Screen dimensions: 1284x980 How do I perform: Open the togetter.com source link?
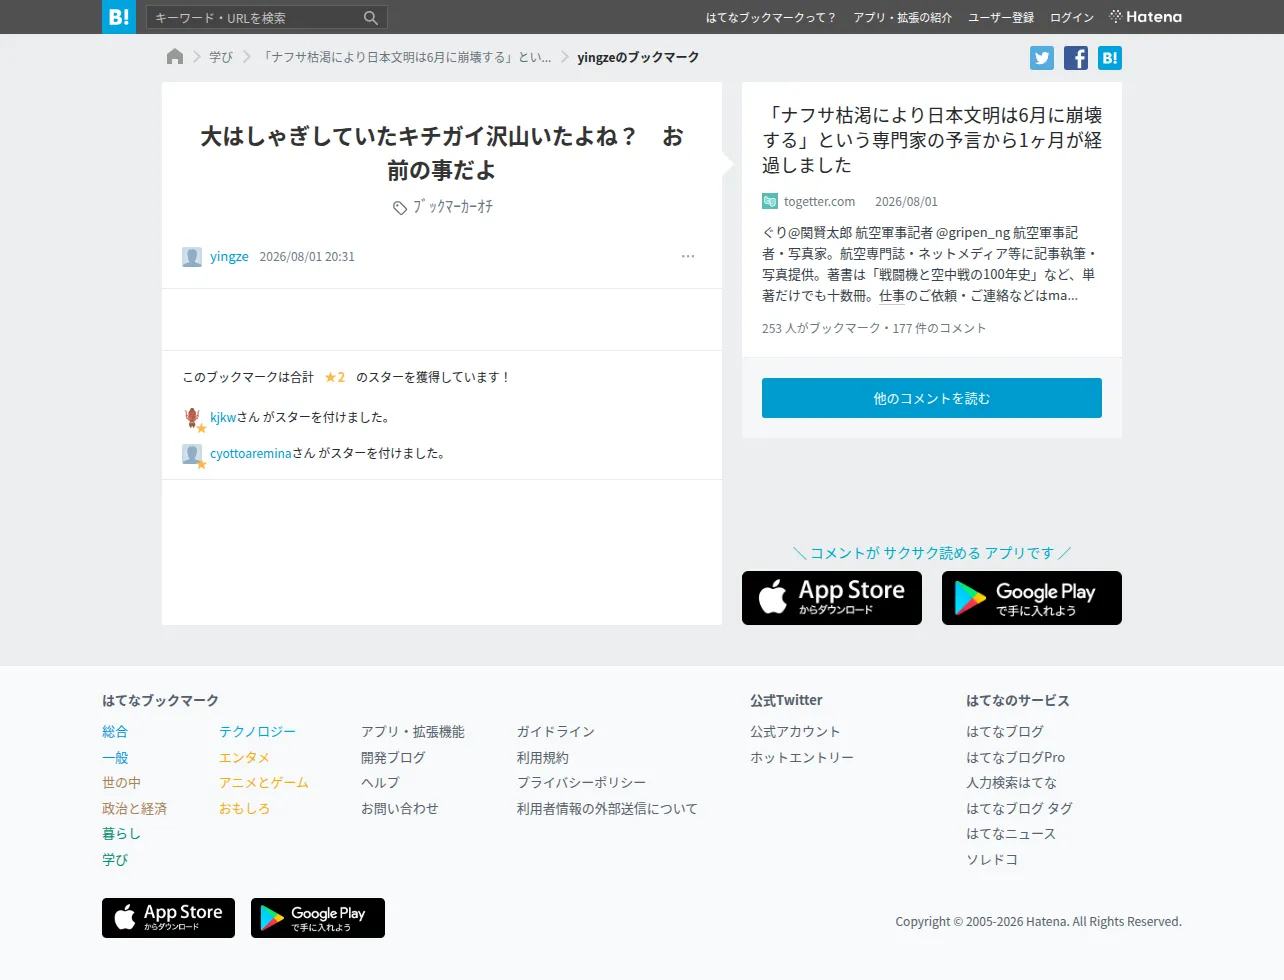tap(819, 201)
